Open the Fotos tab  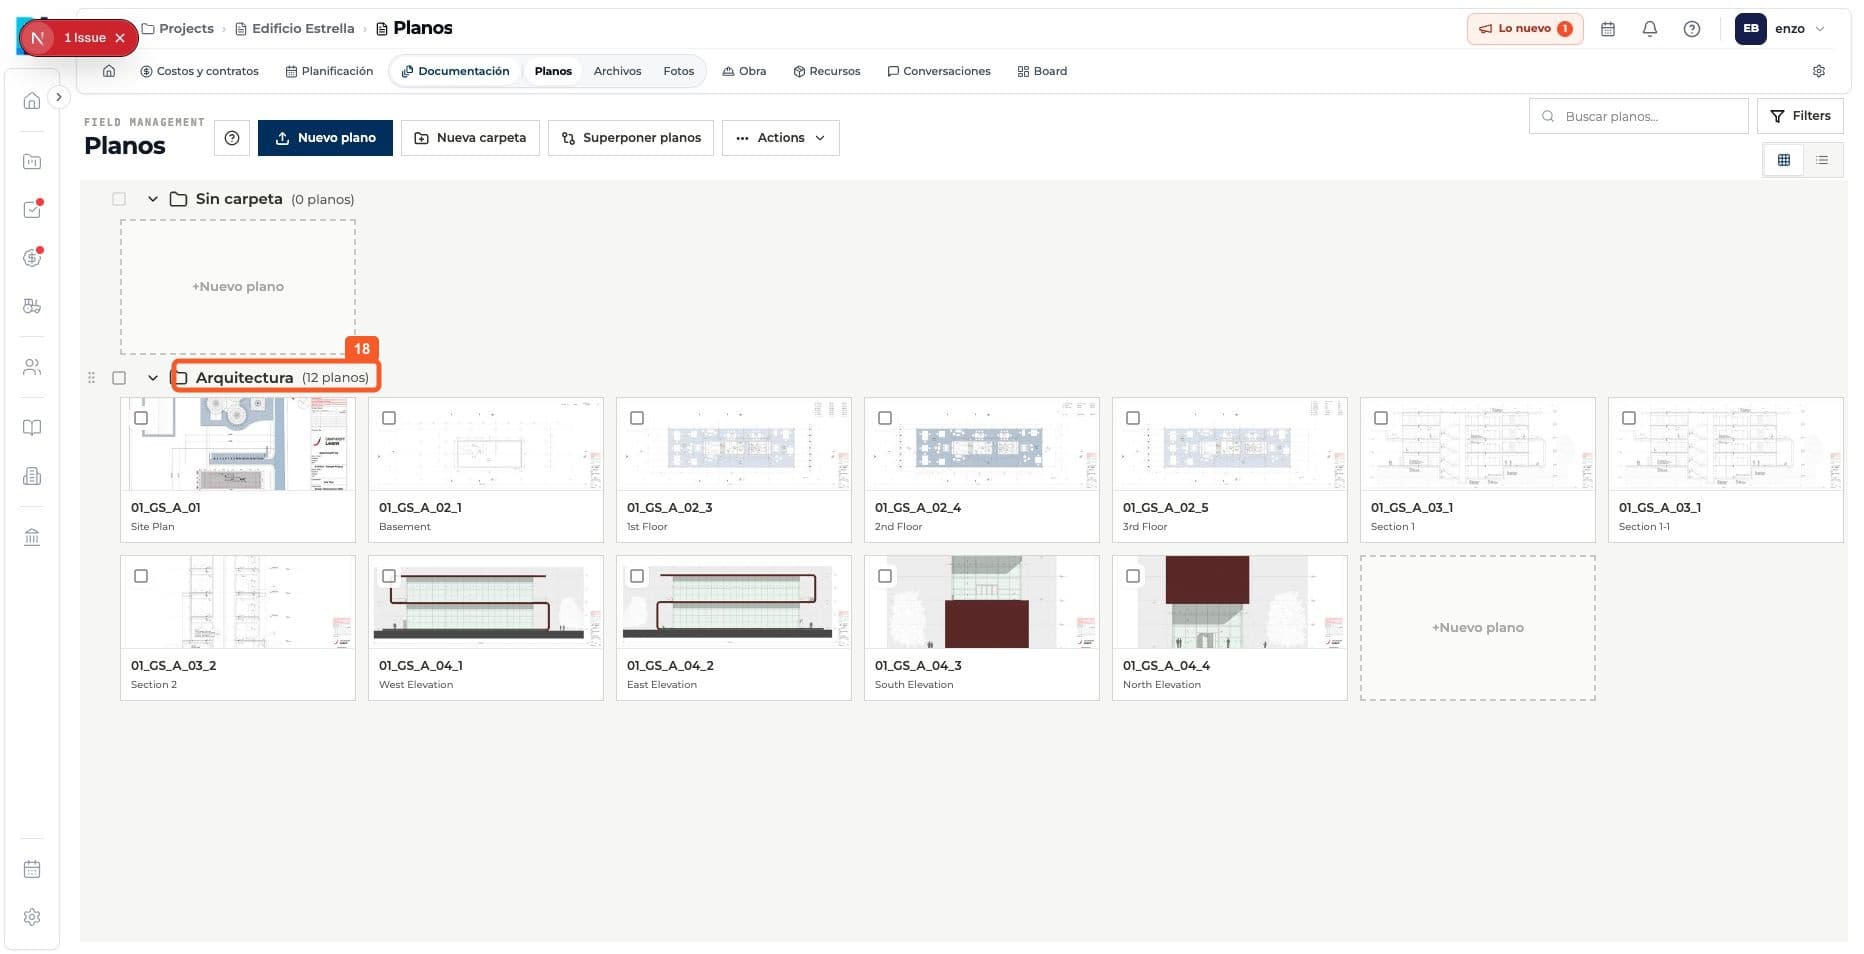(678, 71)
